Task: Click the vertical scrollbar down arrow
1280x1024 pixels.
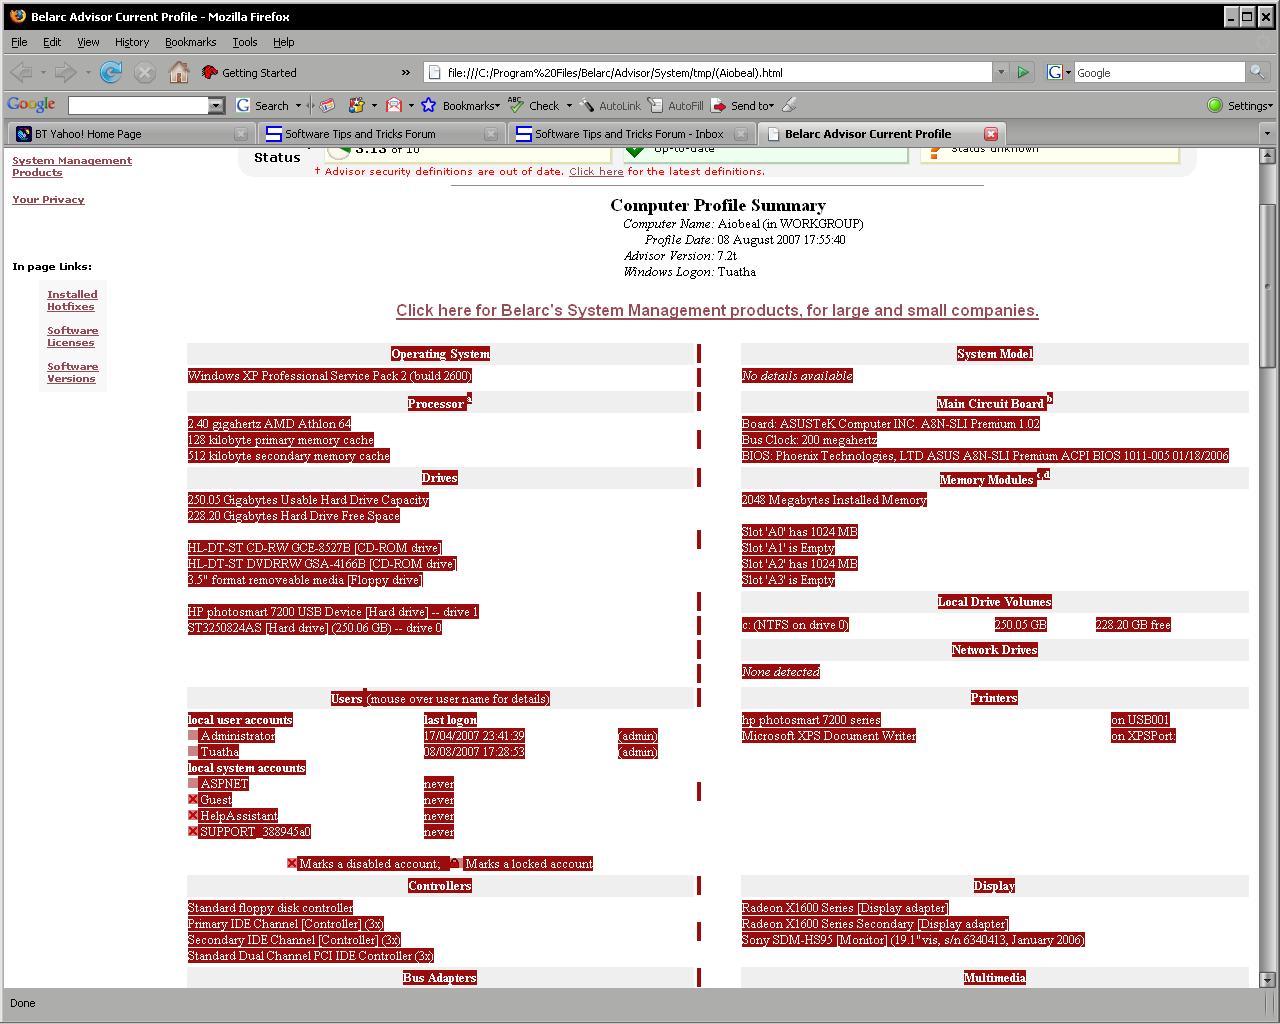Action: pos(1268,980)
